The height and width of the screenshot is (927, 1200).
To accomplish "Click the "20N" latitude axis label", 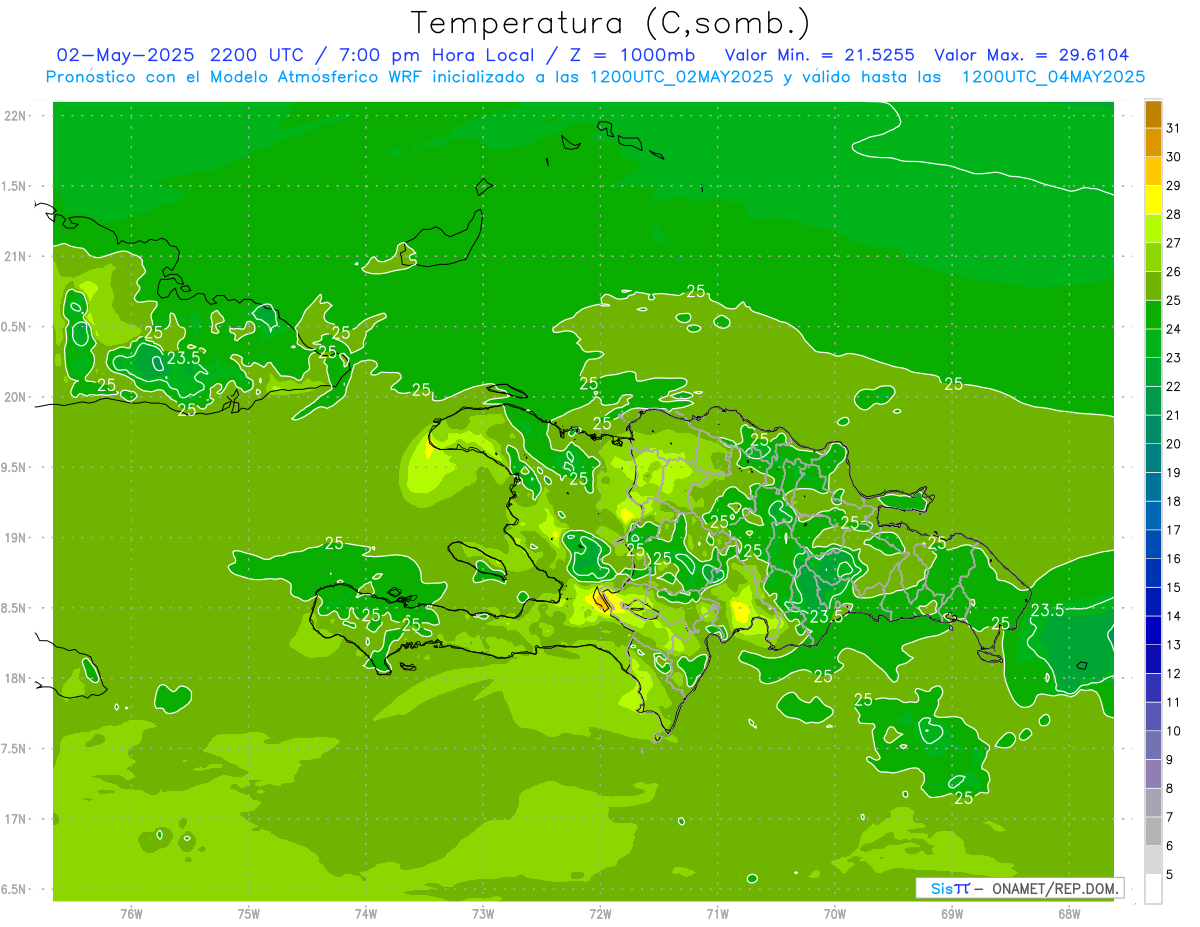I will [14, 397].
